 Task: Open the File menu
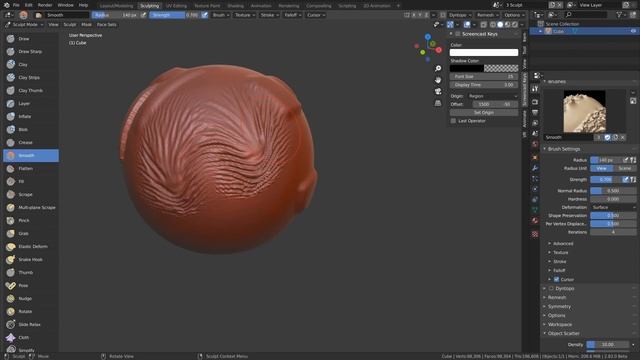16,5
